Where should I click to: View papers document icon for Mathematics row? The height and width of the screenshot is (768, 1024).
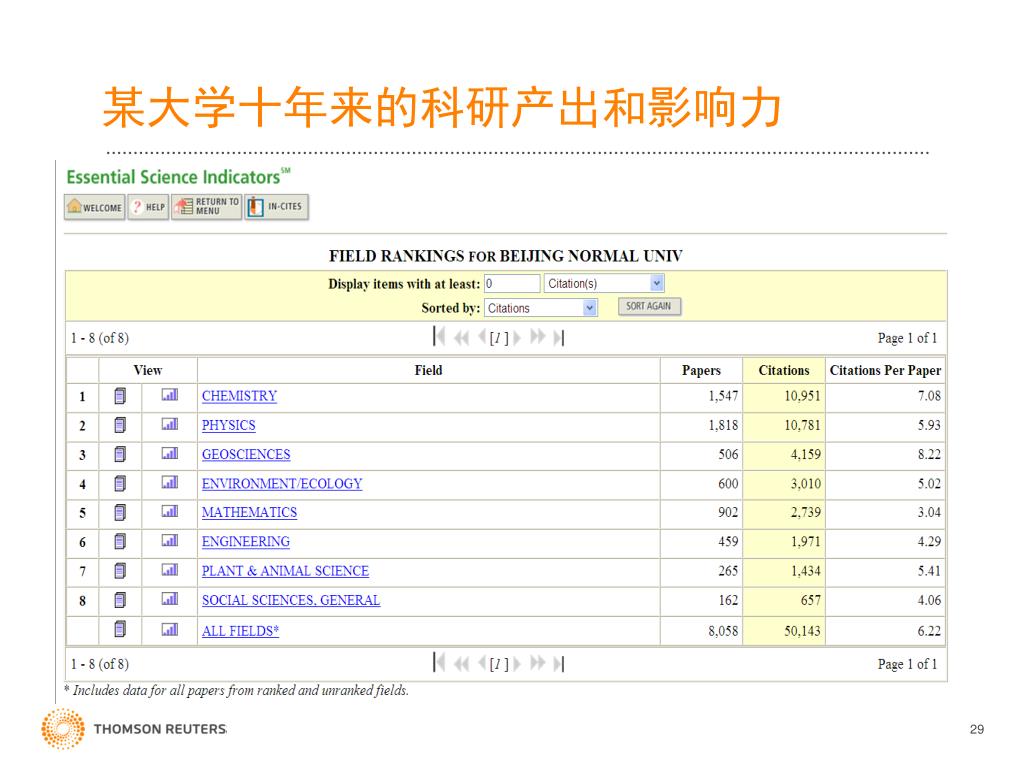pyautogui.click(x=120, y=513)
